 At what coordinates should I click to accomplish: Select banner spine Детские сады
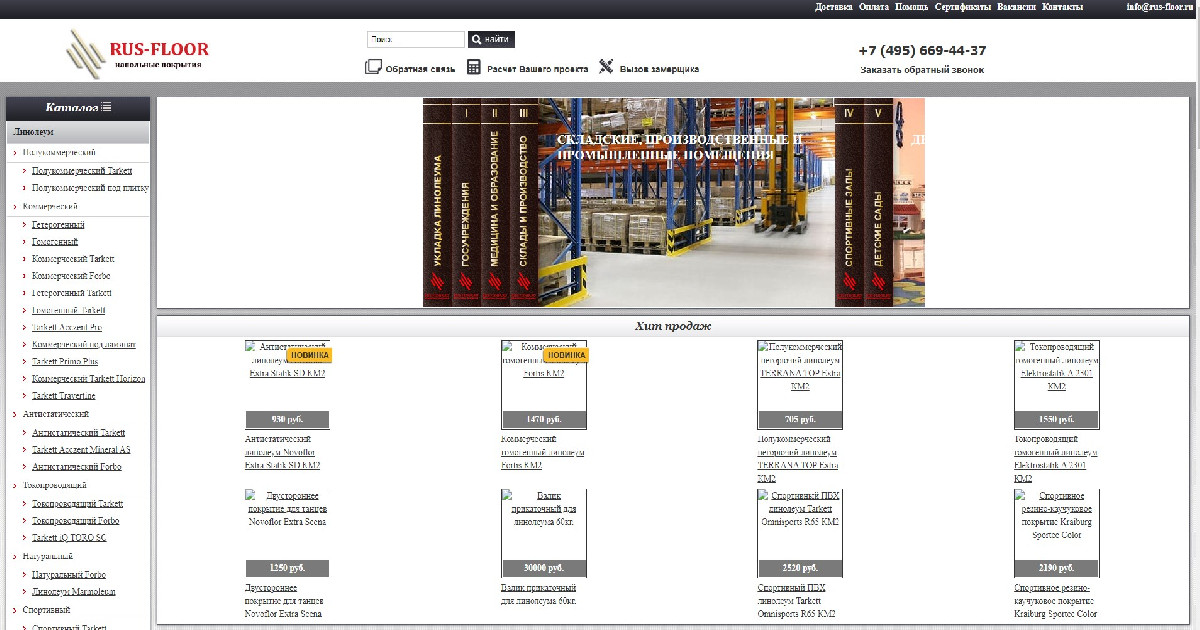click(878, 202)
